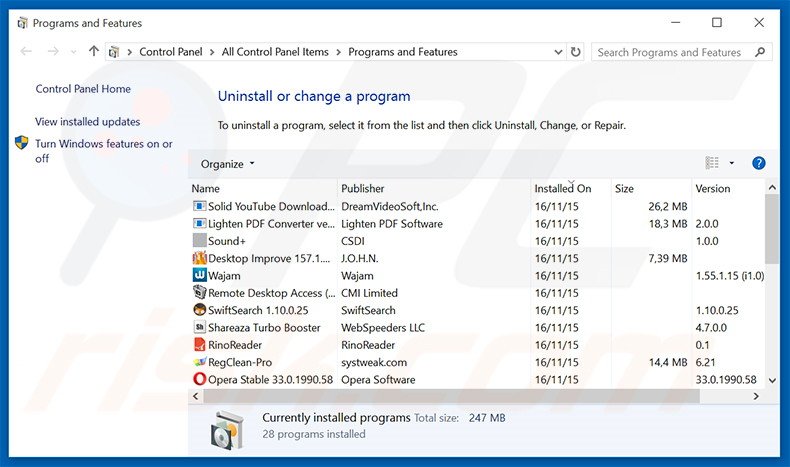
Task: Click the SwiftSearch program icon
Action: (200, 310)
